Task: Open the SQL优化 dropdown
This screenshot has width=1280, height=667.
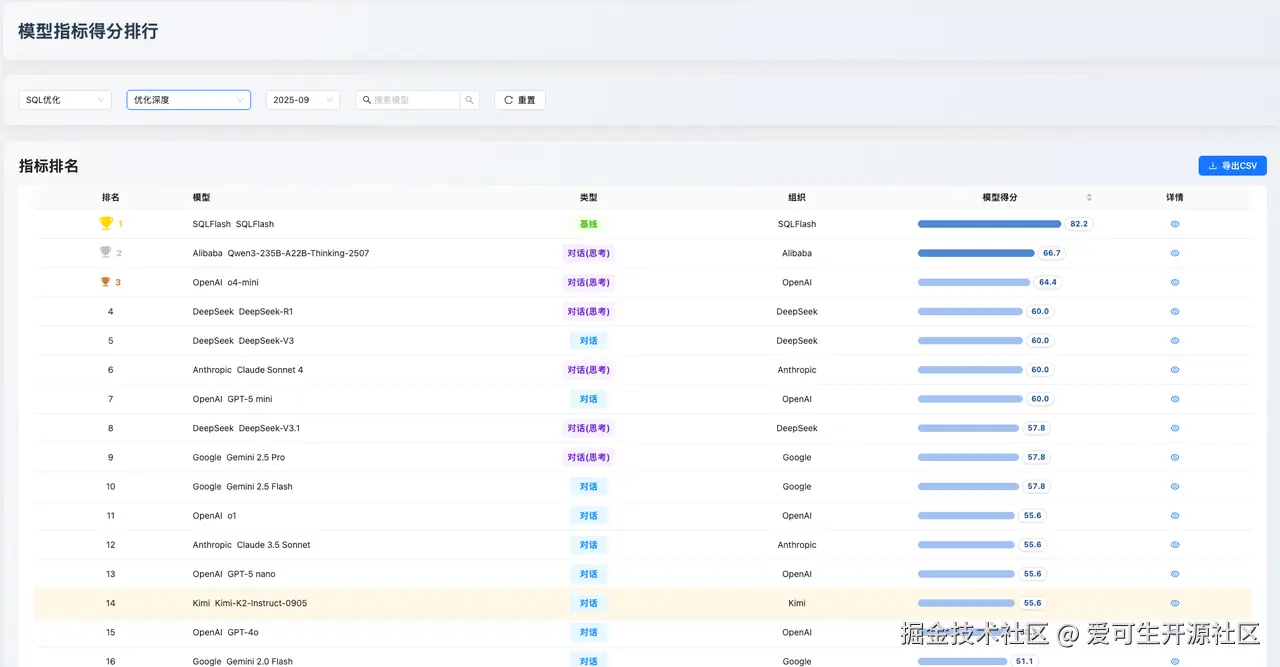Action: (65, 100)
